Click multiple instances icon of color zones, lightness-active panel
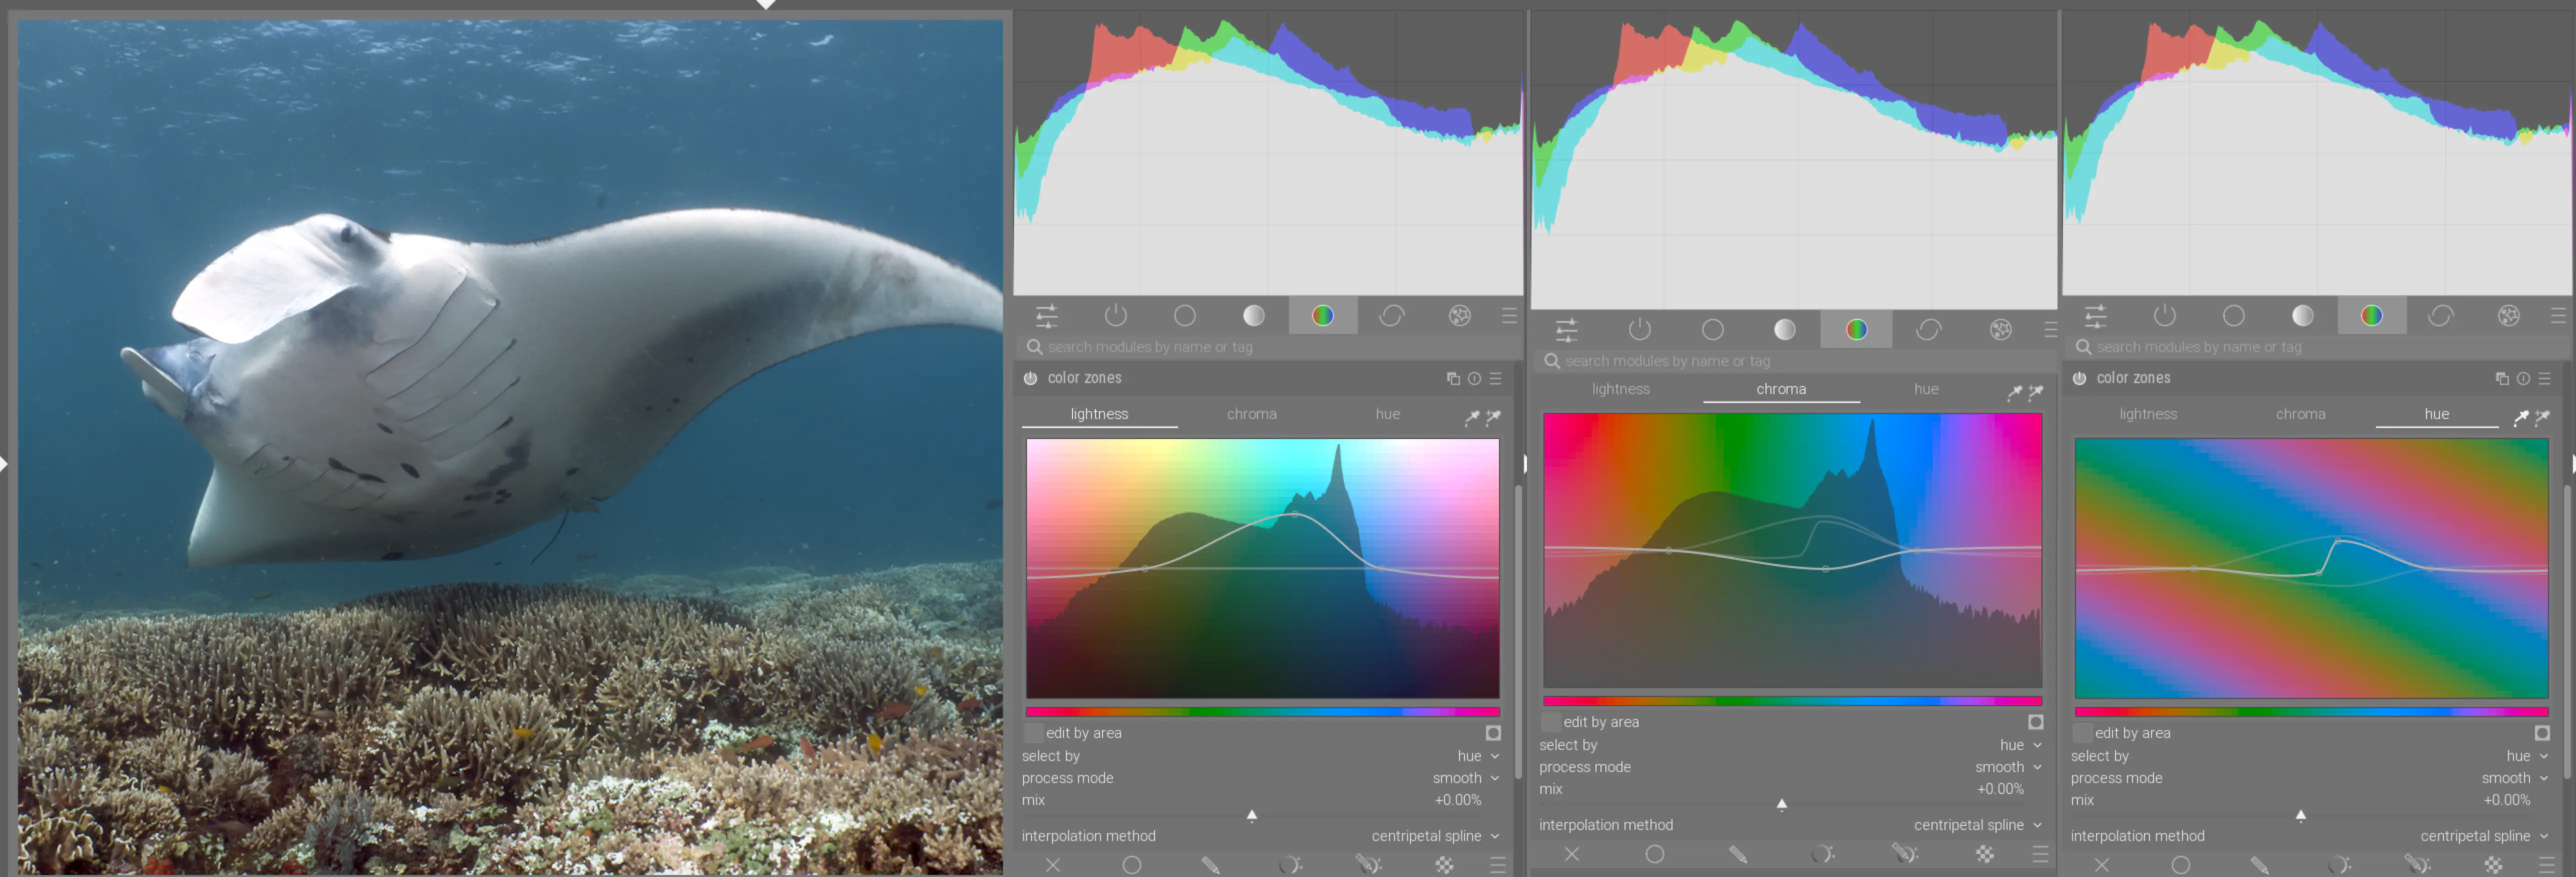 pos(1453,378)
